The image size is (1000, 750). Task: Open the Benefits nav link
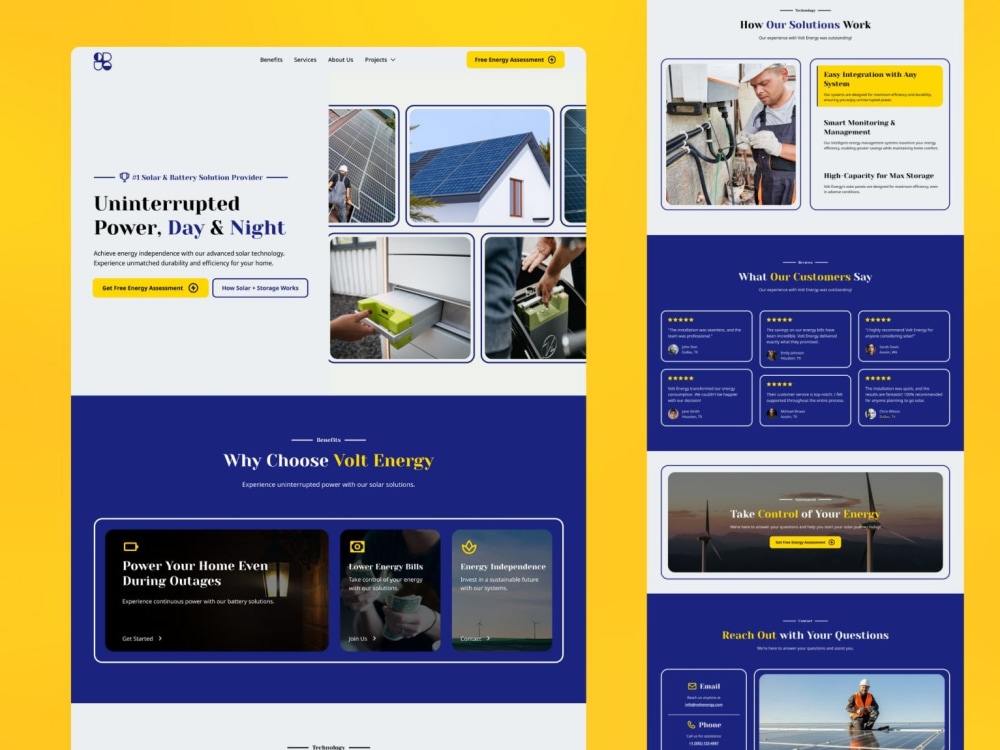tap(271, 60)
